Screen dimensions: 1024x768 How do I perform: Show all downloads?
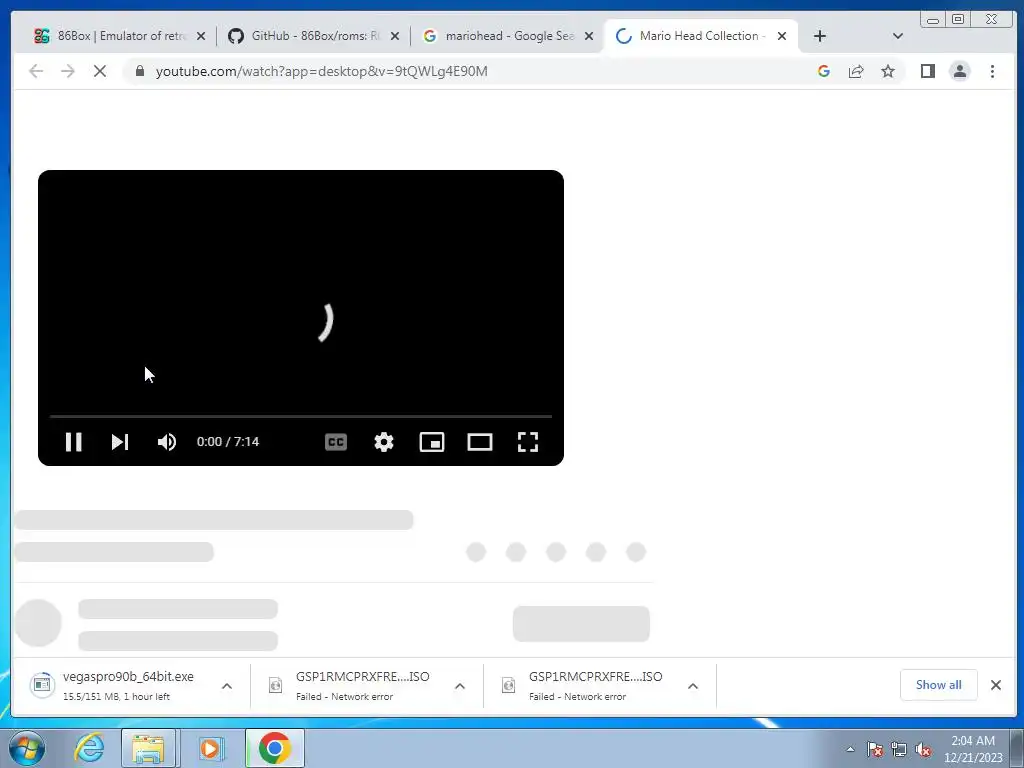point(938,684)
